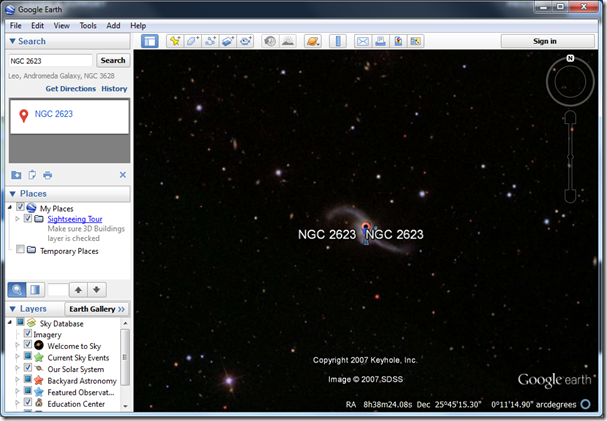
Task: Click the Places panel search magnifier icon
Action: click(x=17, y=289)
